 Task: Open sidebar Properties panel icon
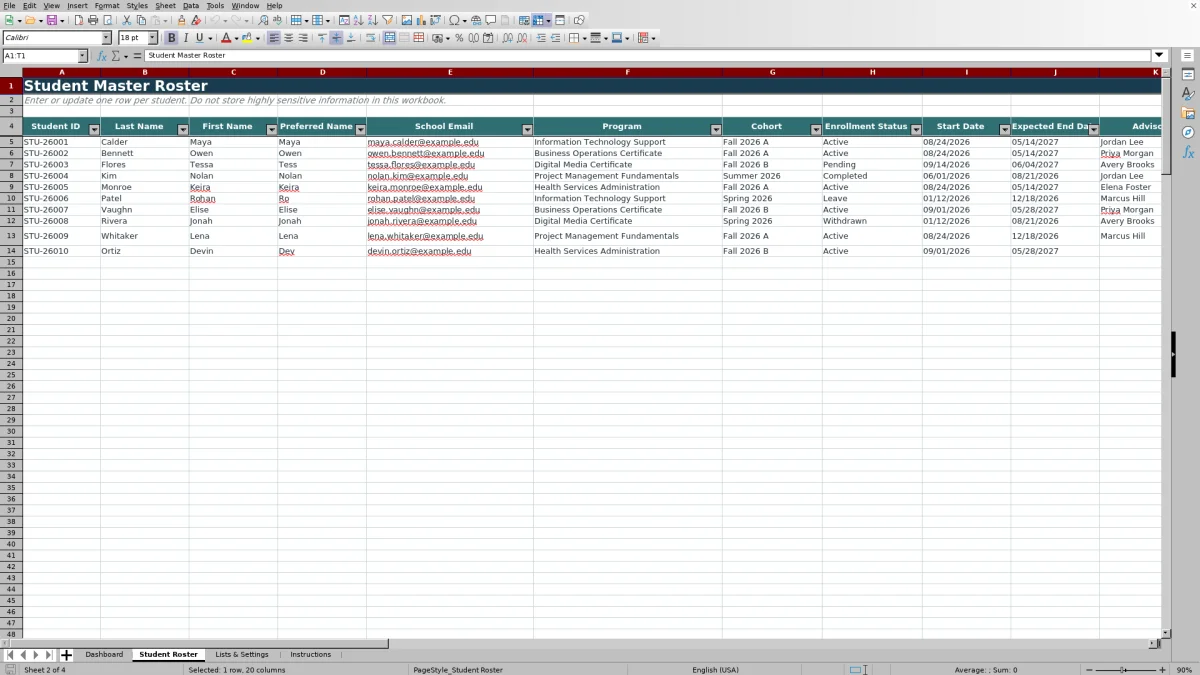coord(1188,75)
